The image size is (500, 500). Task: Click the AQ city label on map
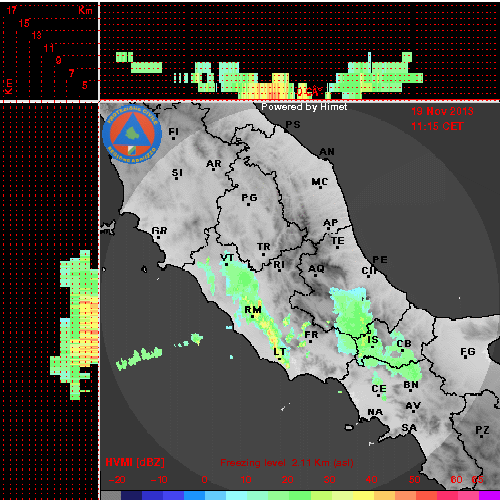click(x=316, y=269)
